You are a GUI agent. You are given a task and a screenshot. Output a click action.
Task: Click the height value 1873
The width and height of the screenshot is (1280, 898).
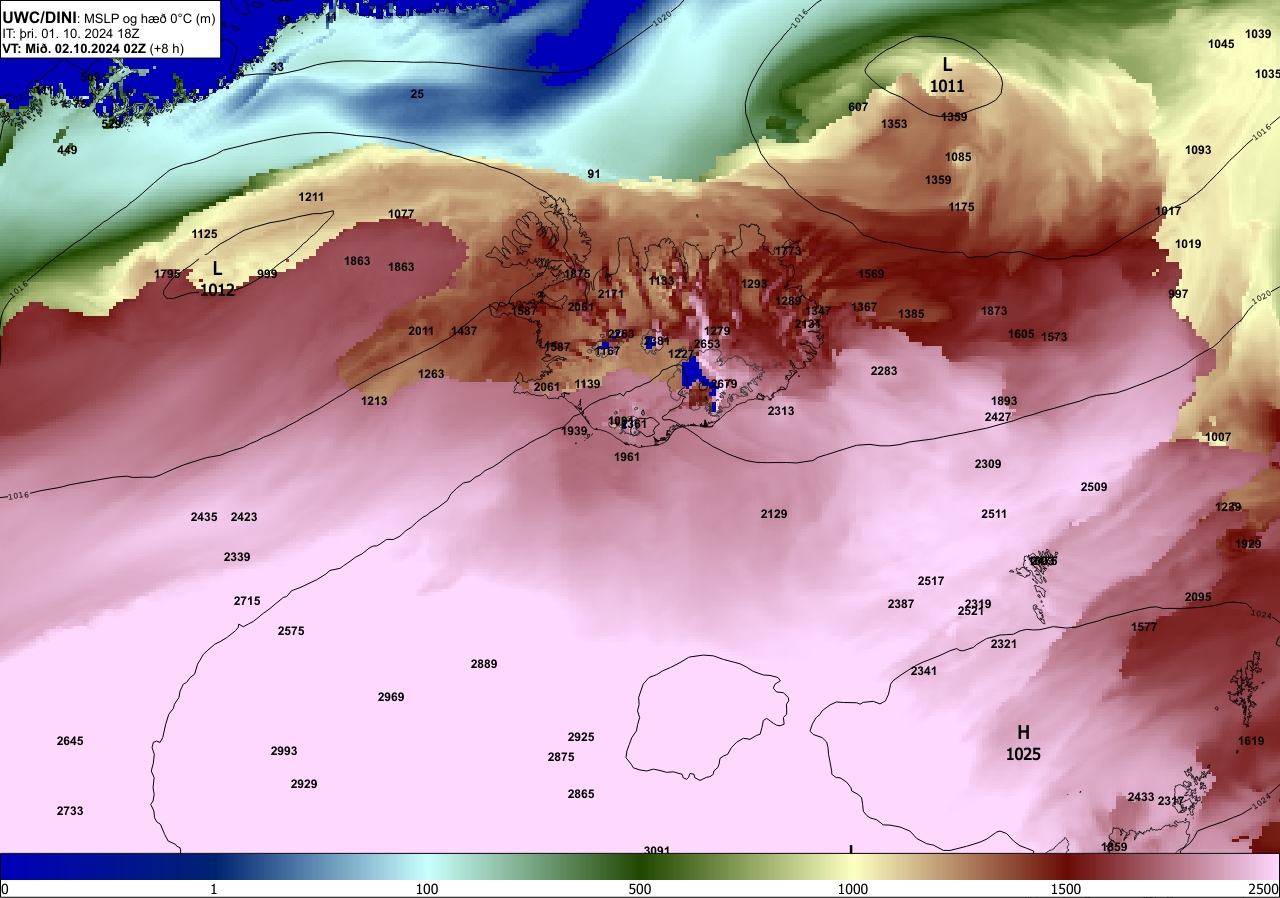[x=994, y=311]
